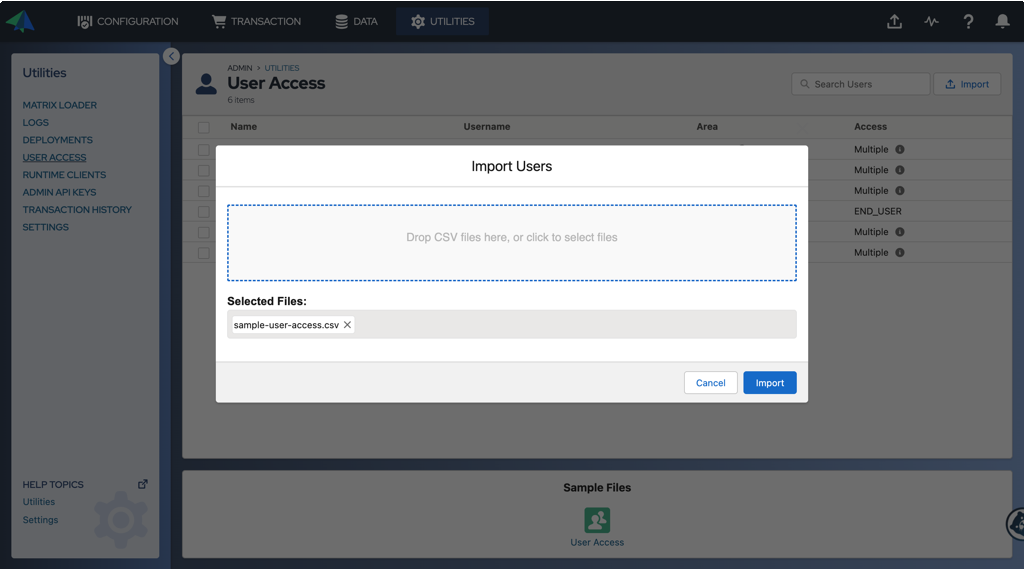Open the Settings help topic
This screenshot has width=1024, height=569.
(40, 520)
